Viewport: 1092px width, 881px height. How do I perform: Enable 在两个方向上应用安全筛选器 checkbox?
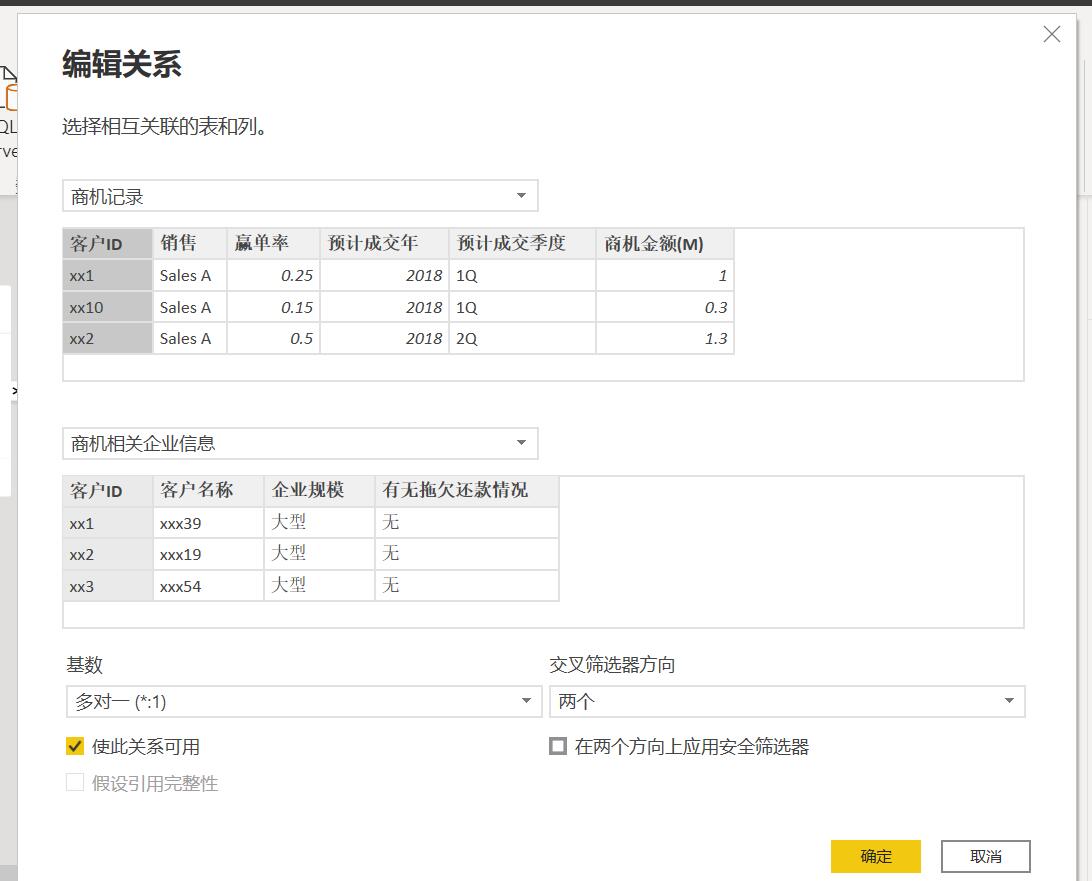[558, 746]
